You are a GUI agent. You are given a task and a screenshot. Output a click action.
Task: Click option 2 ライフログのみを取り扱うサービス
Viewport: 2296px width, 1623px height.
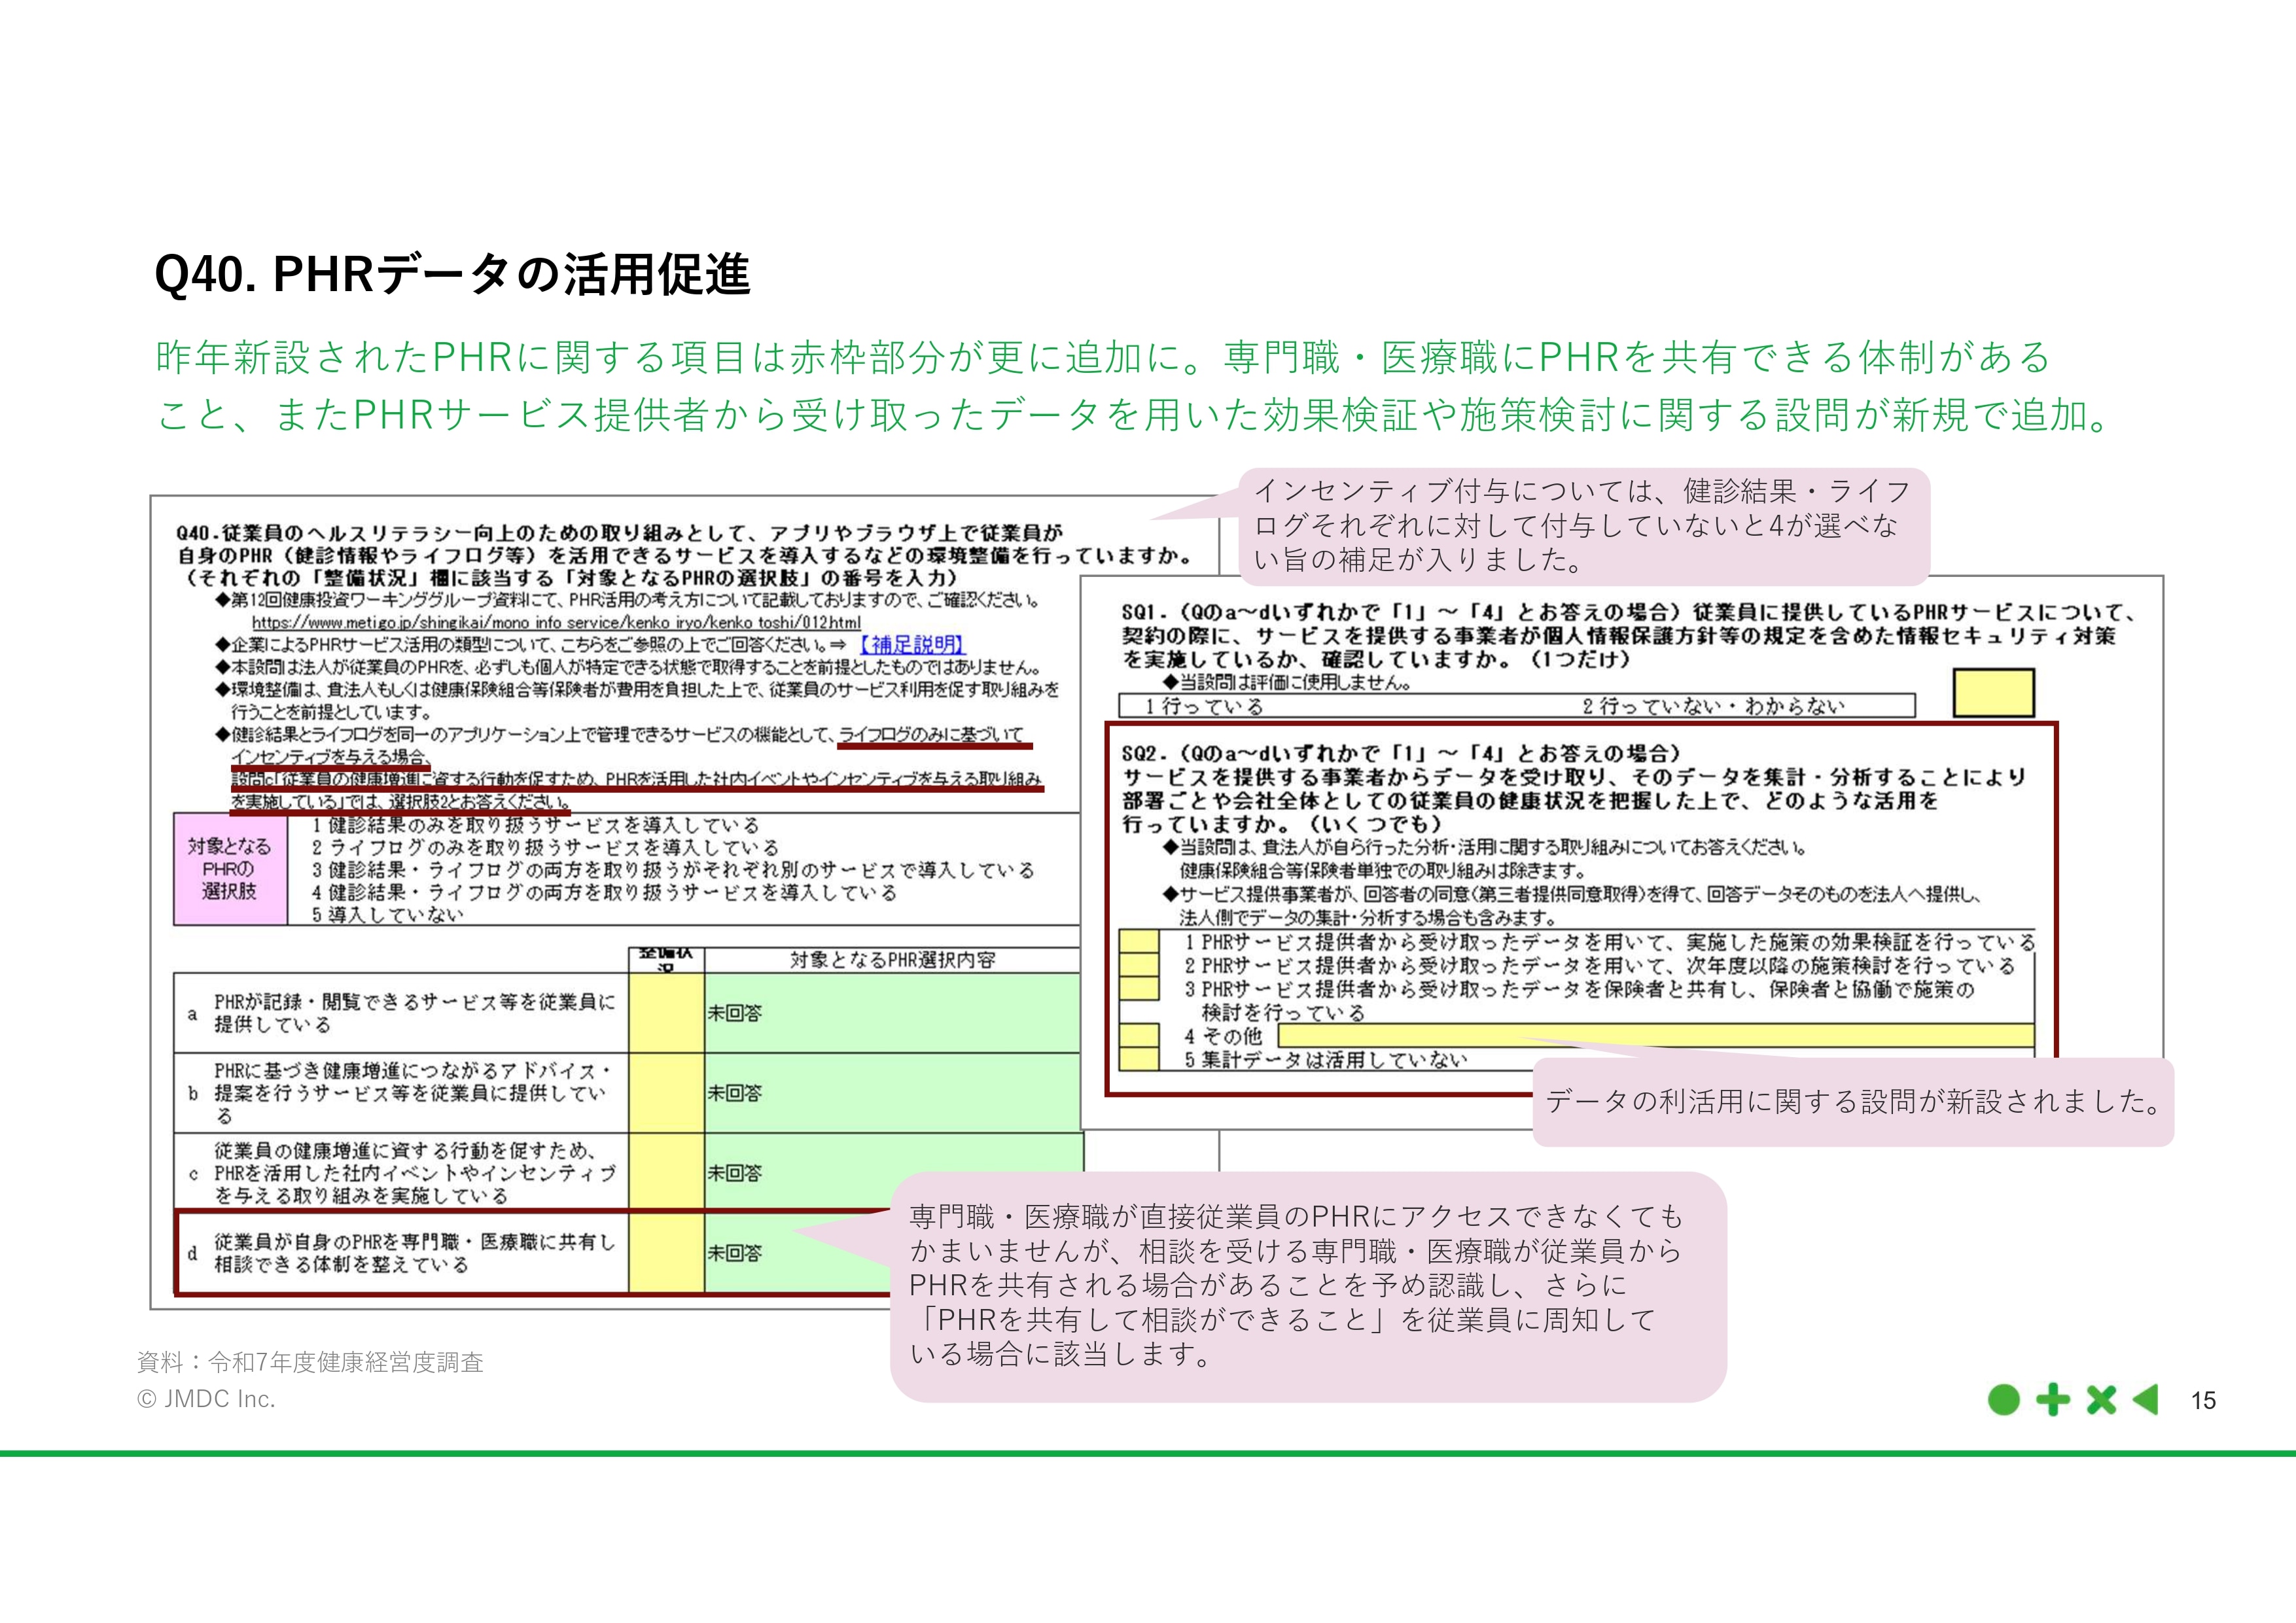click(545, 847)
